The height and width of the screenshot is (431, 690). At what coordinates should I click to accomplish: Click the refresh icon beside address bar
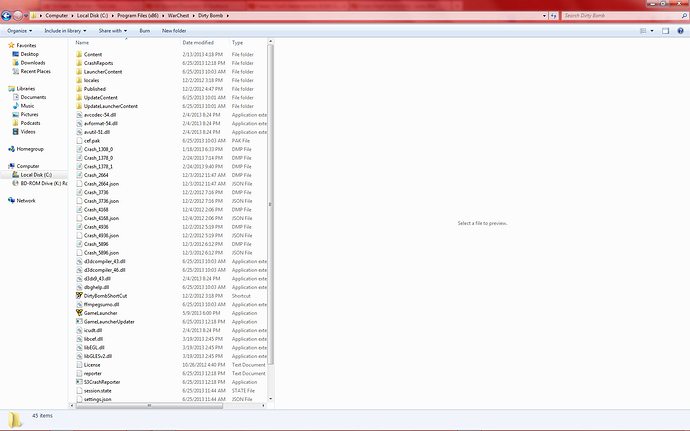click(551, 16)
